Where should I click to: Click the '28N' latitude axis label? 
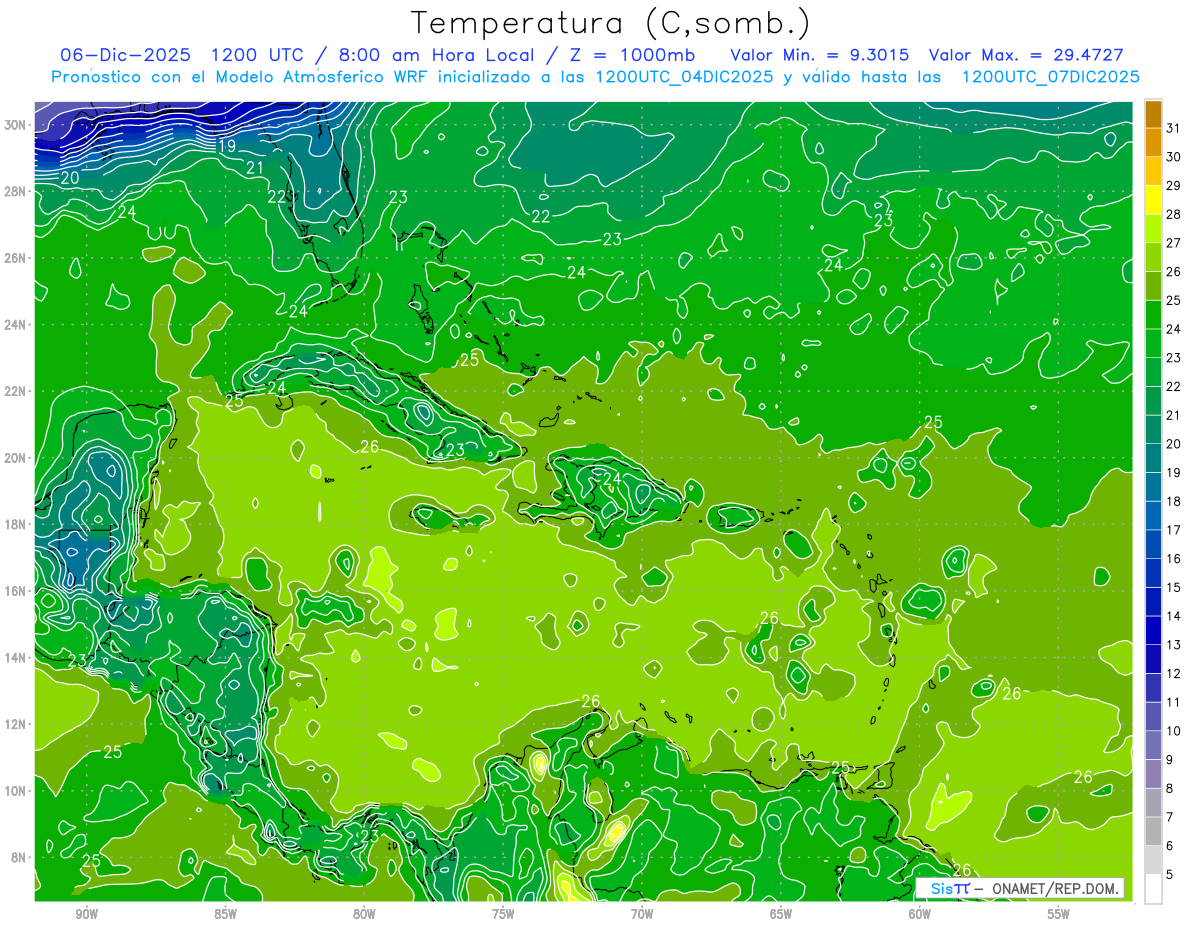click(x=16, y=191)
